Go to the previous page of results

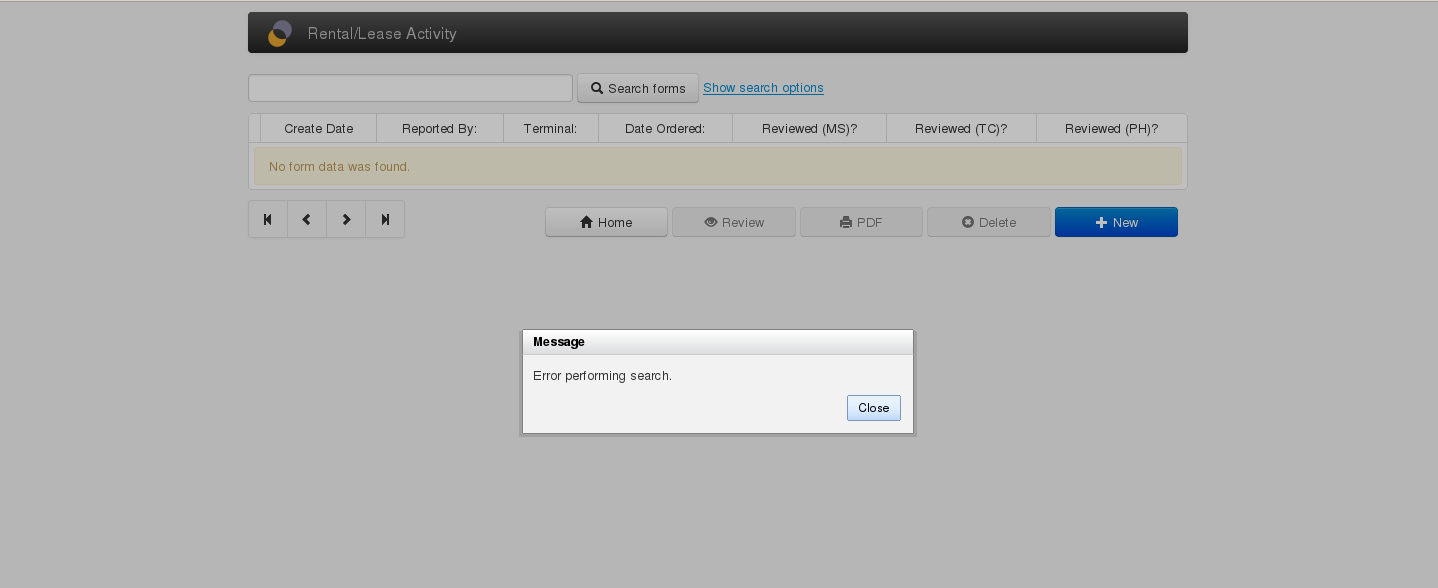point(307,220)
